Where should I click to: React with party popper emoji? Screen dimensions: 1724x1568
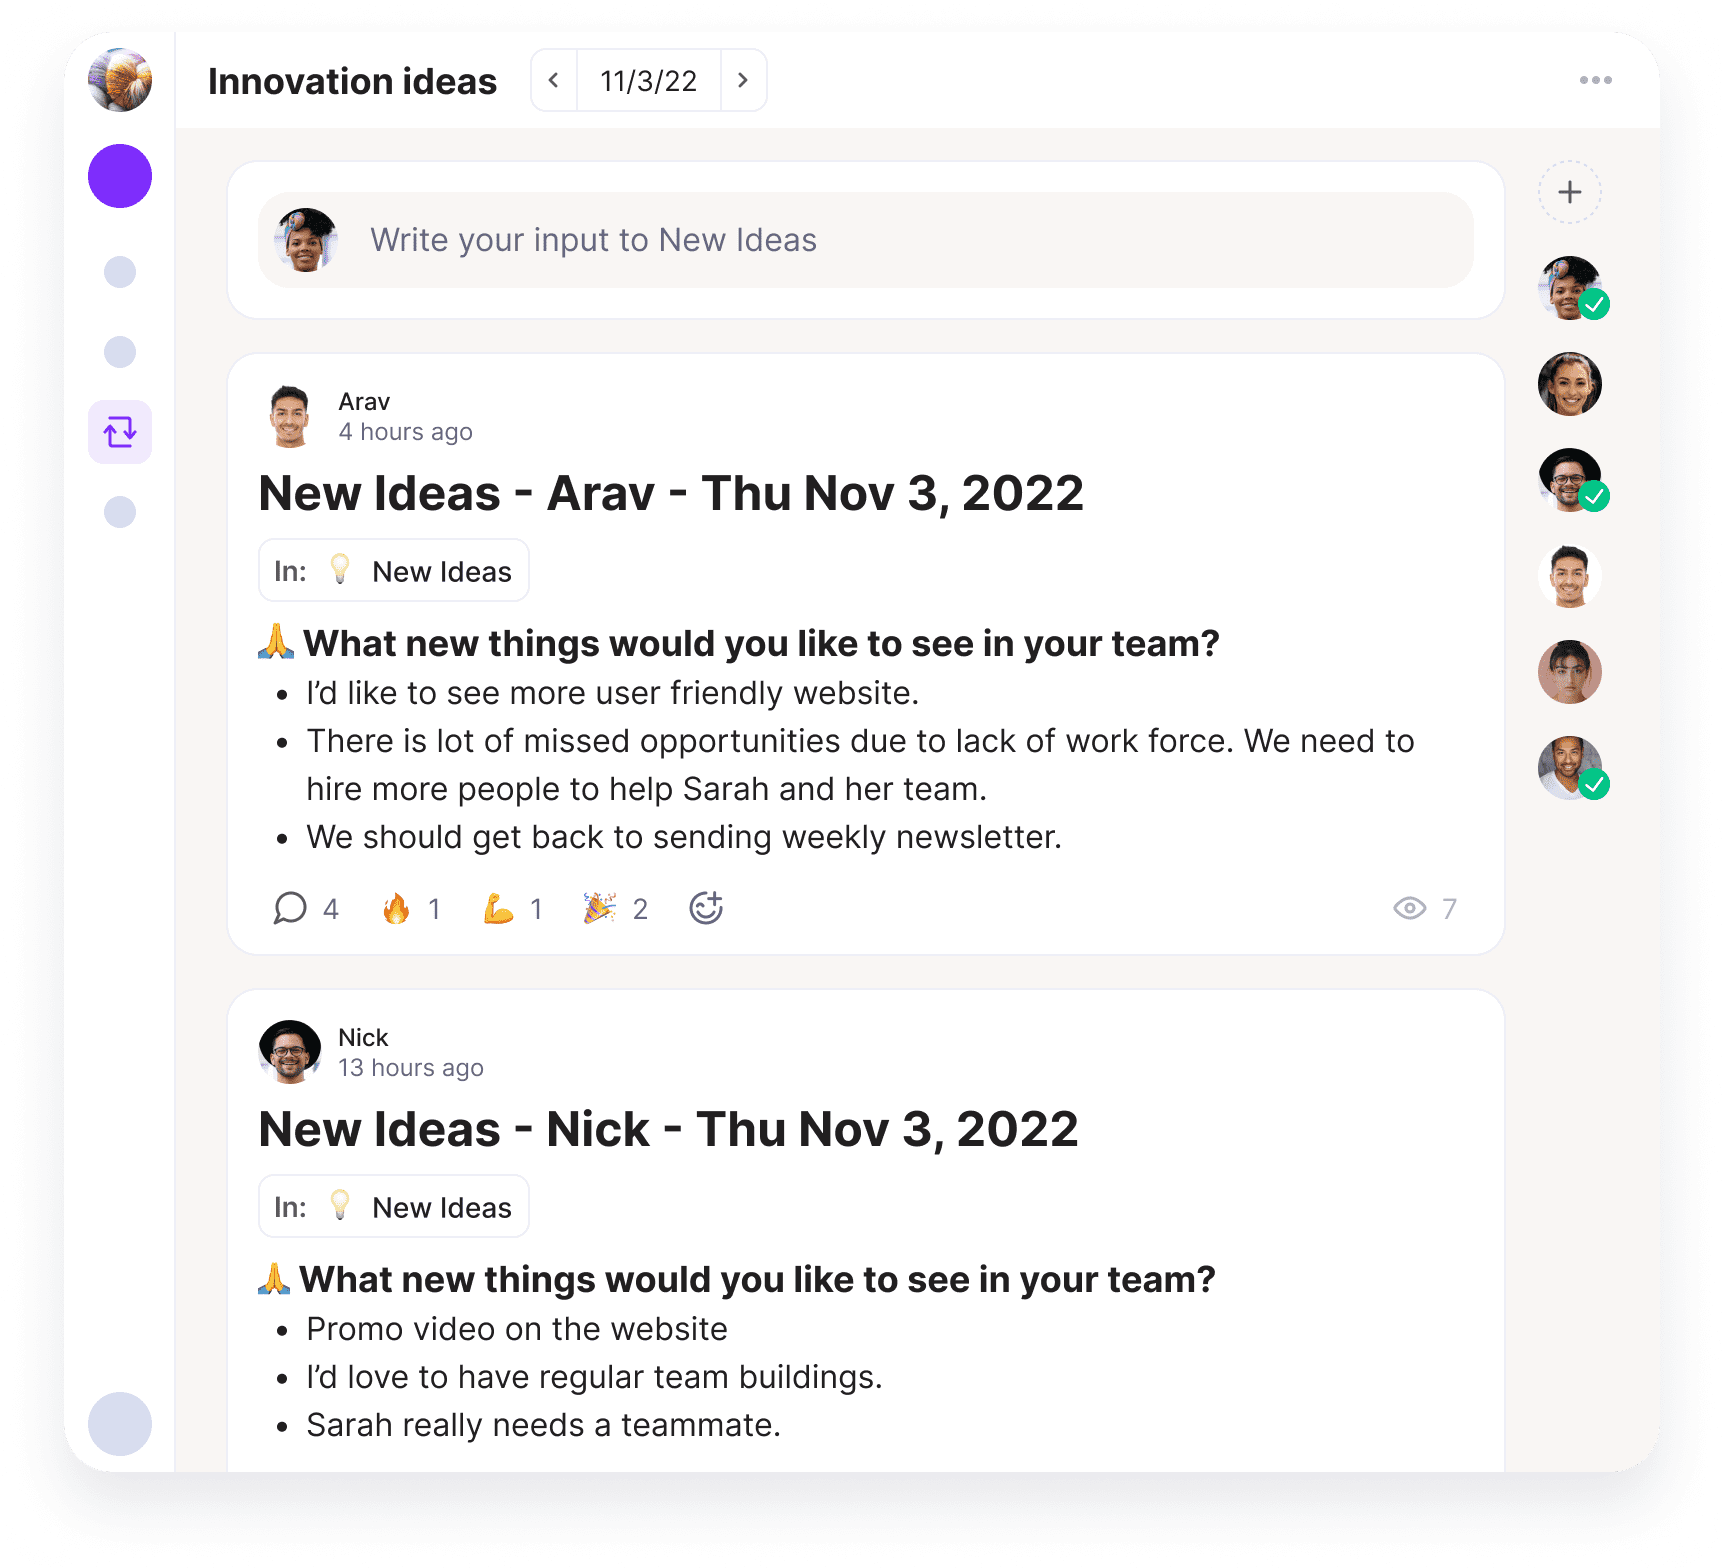tap(616, 908)
